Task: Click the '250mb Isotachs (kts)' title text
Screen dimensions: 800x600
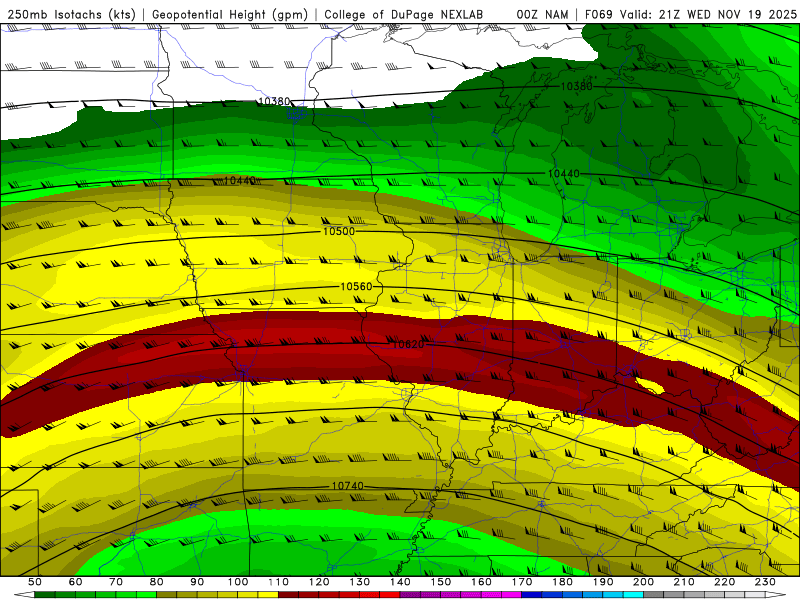Action: [72, 15]
